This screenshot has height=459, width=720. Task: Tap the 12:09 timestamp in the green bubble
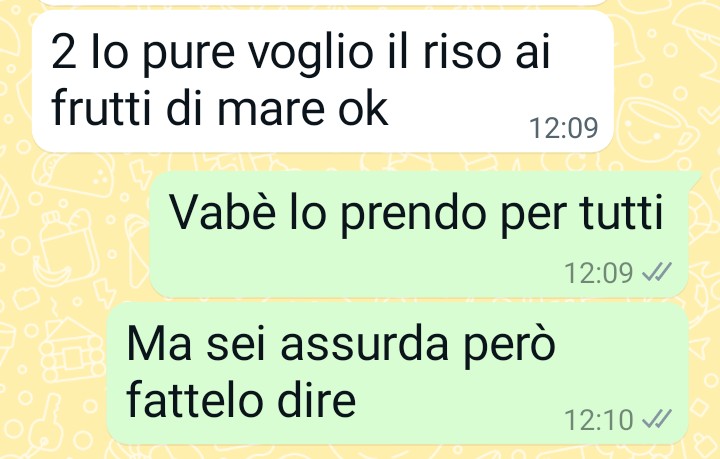(x=598, y=273)
